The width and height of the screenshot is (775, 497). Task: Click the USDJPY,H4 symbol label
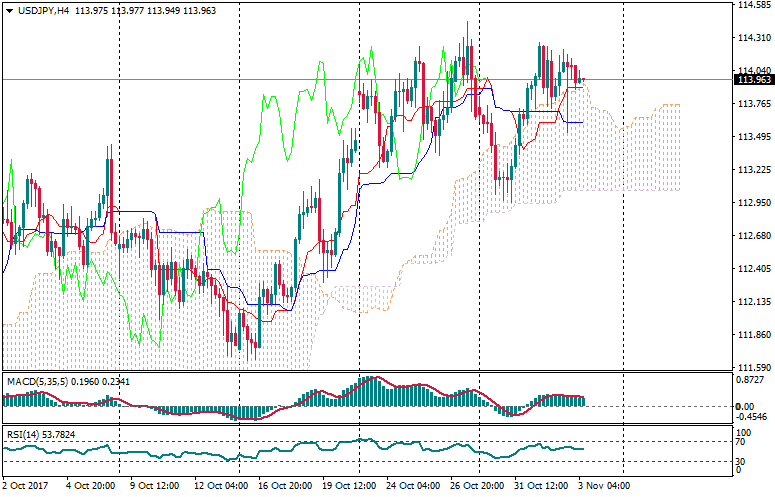41,9
